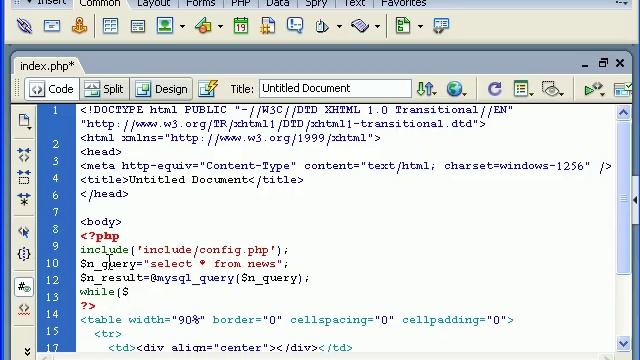Switch to the PHP insert tab

tap(241, 3)
